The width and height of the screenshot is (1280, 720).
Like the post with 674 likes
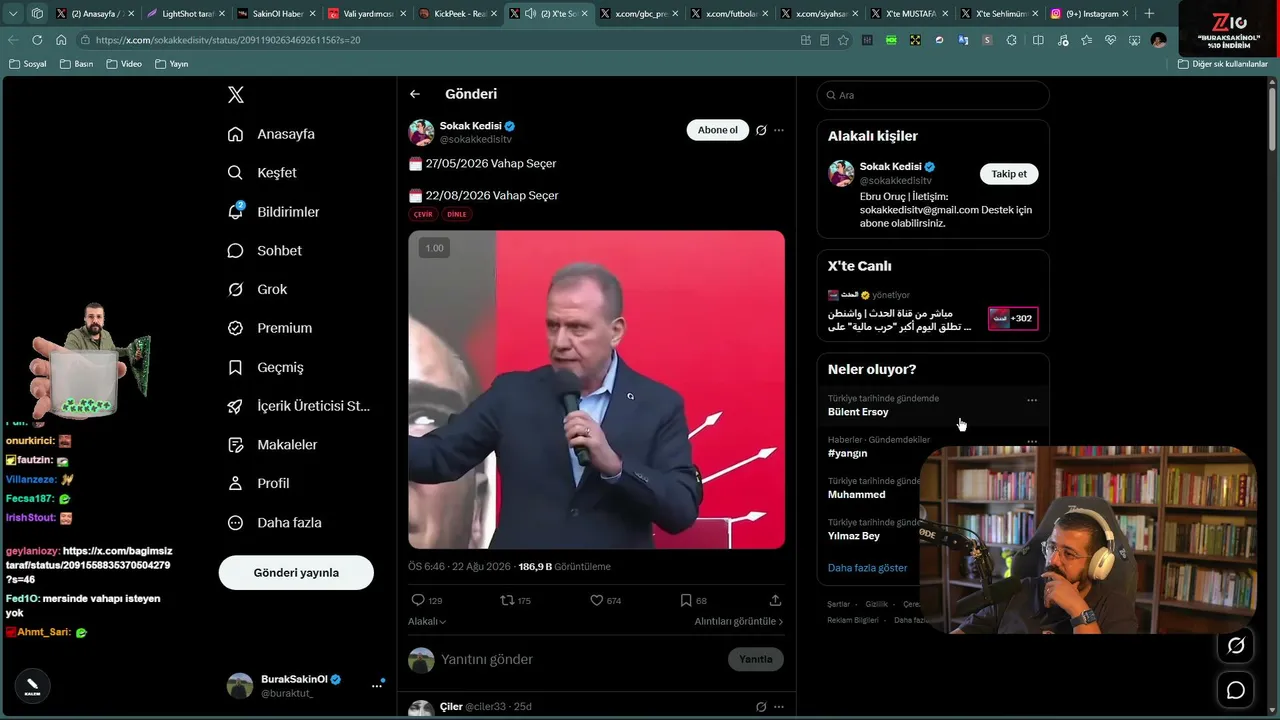click(x=597, y=600)
